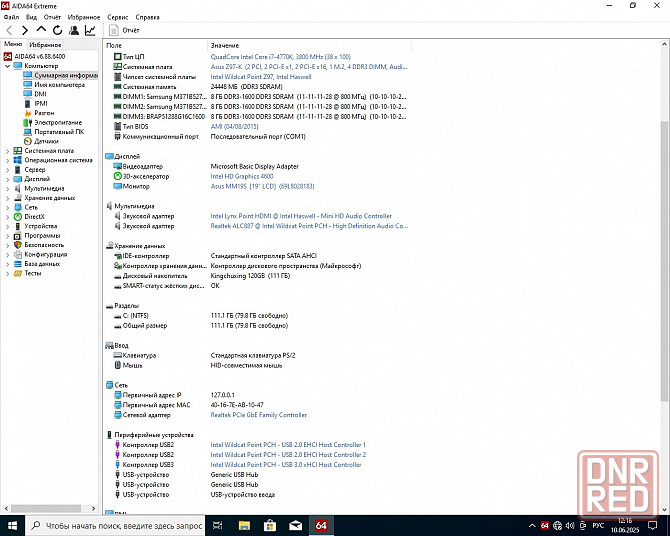Open the Файл menu
The image size is (670, 536).
[x=11, y=17]
